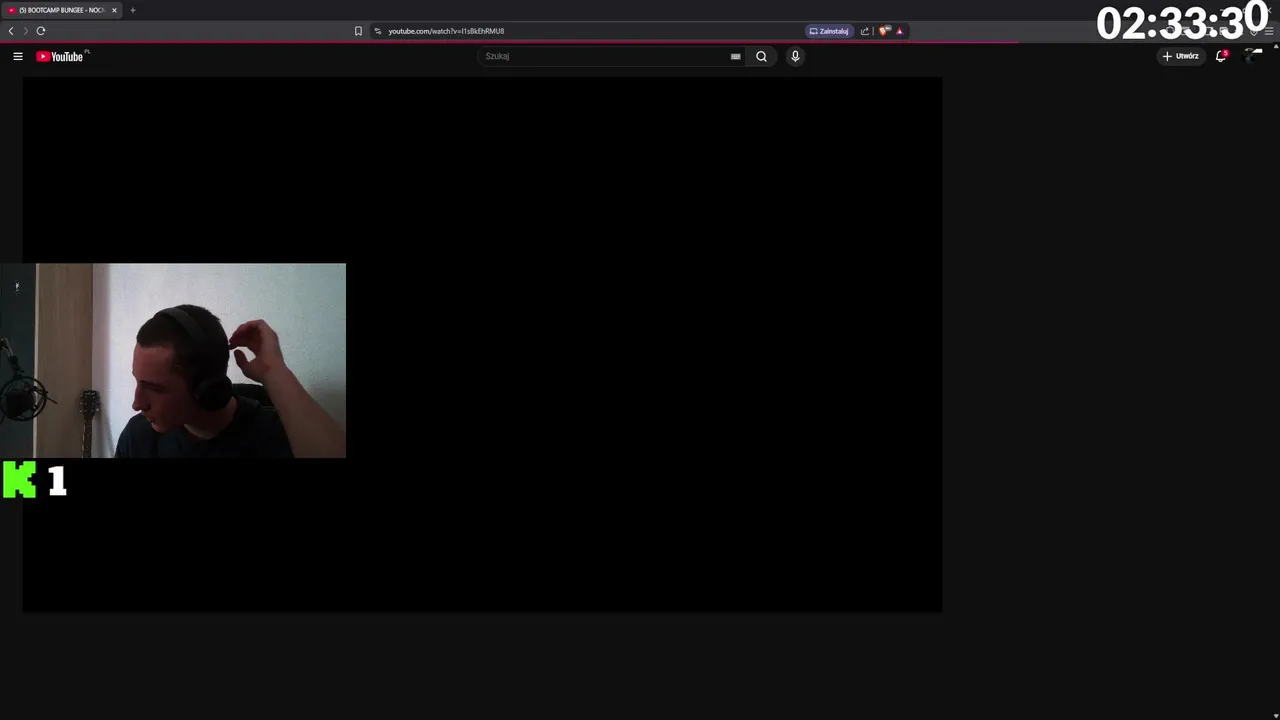Go to YouTube home via logo
The image size is (1280, 720).
[x=60, y=56]
